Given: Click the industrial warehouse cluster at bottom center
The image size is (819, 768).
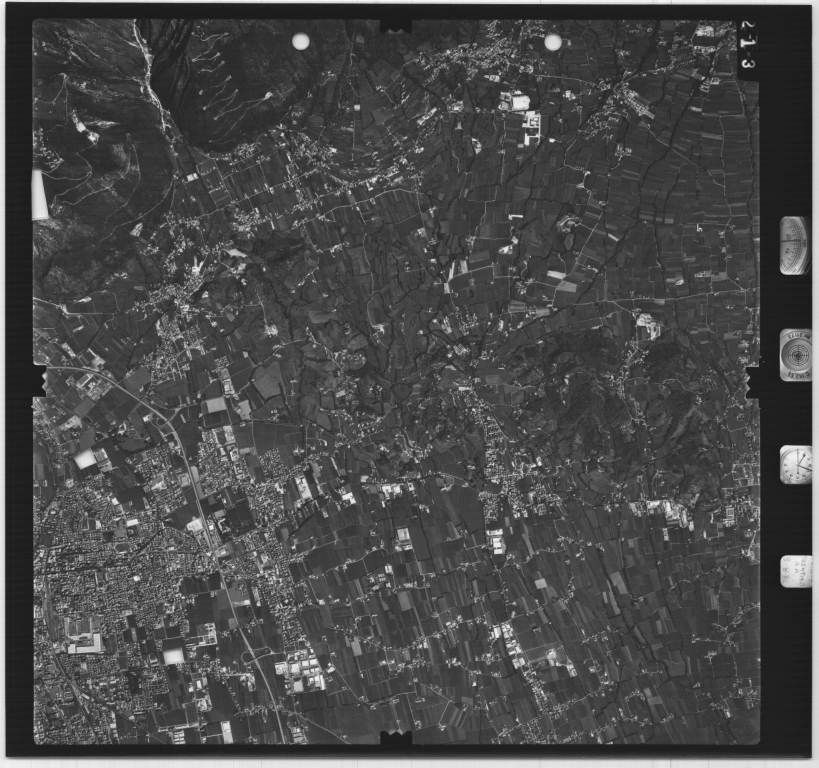Looking at the screenshot, I should tap(303, 672).
